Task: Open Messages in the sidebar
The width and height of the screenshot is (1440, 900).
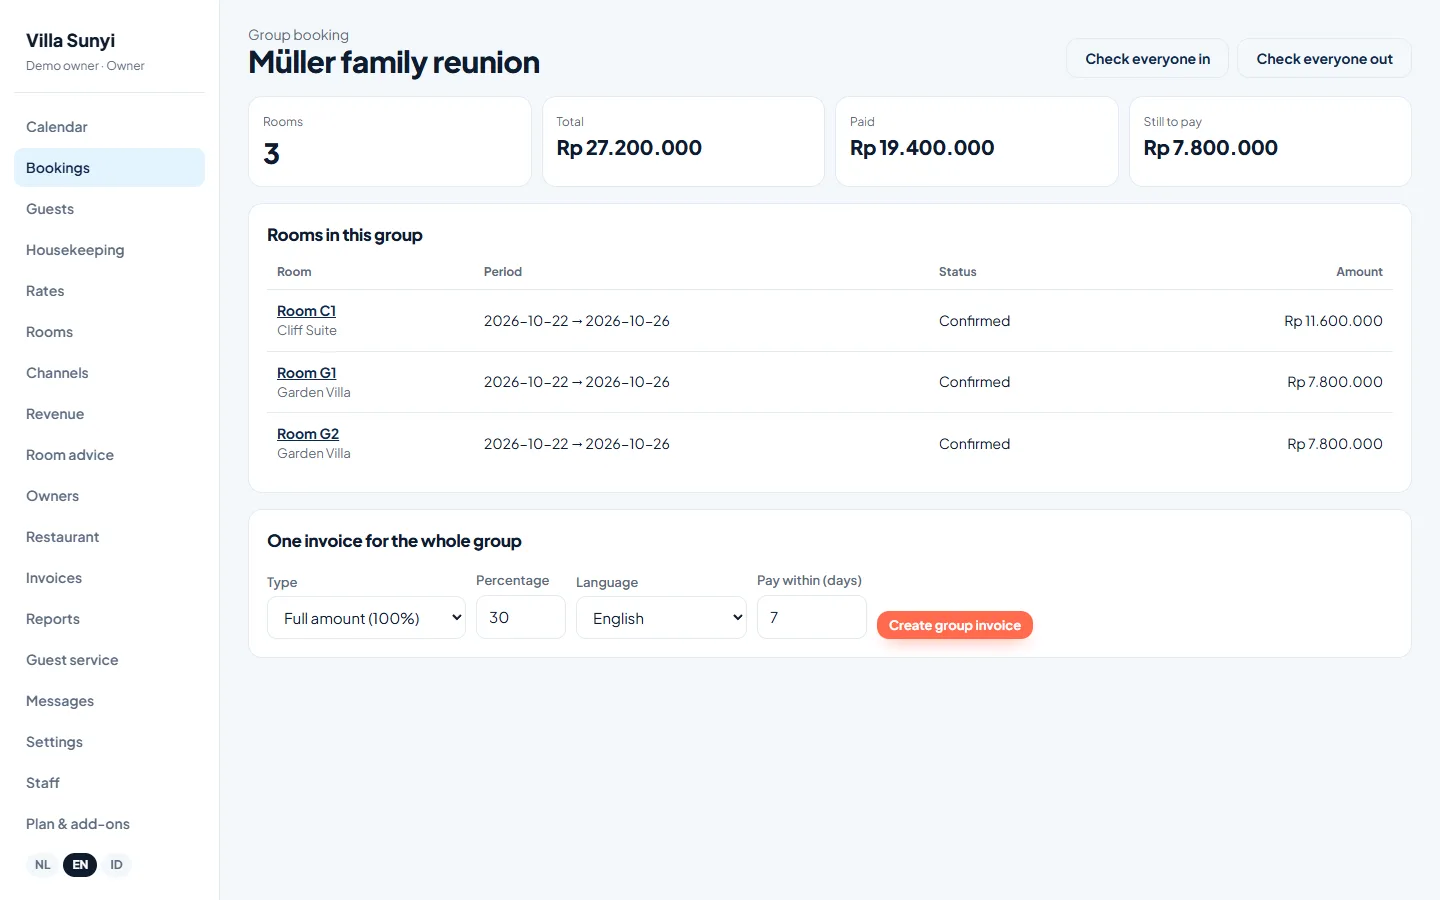Action: (109, 701)
